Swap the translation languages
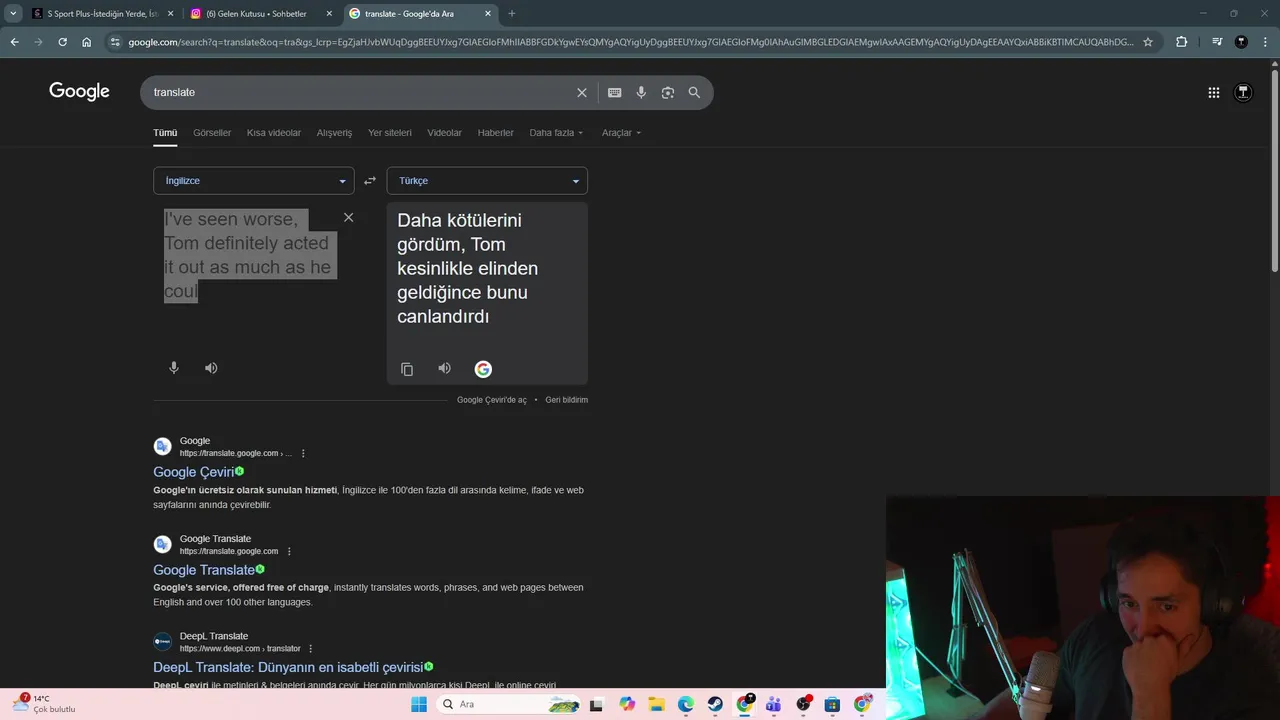The height and width of the screenshot is (720, 1280). [x=370, y=181]
